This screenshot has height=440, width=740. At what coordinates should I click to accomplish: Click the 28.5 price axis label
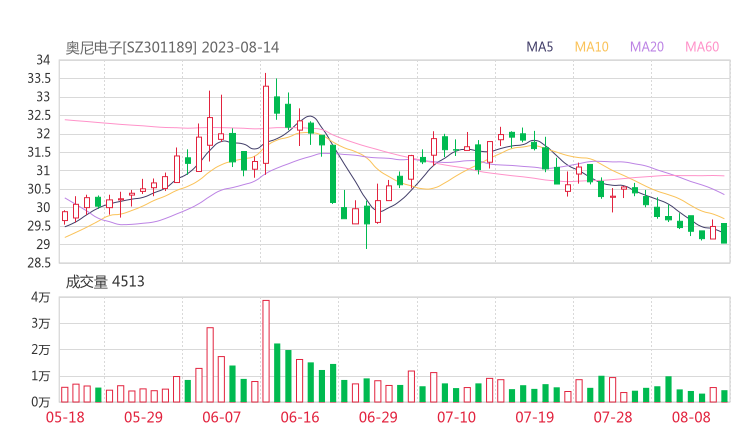point(39,262)
